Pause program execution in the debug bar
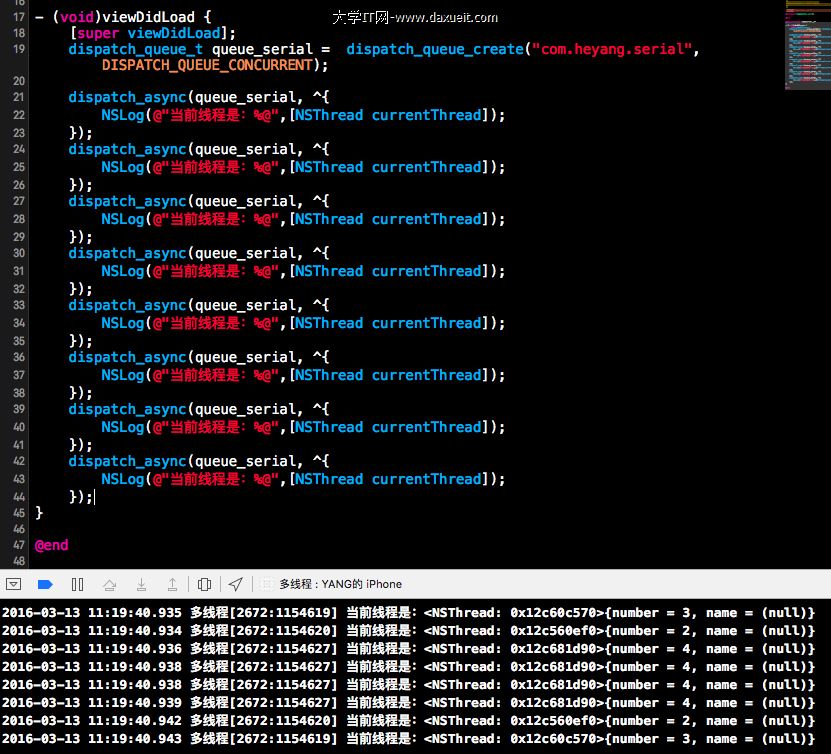The image size is (831, 754). pyautogui.click(x=77, y=584)
